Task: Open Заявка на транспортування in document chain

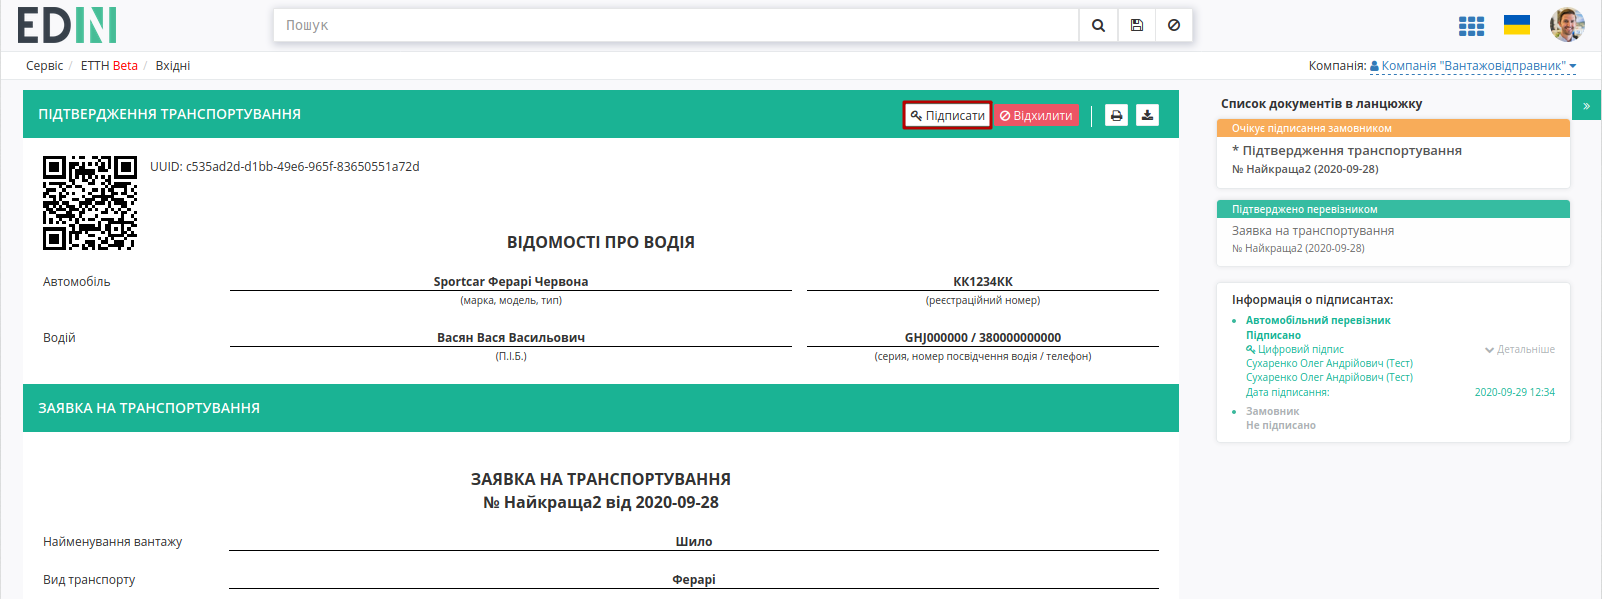Action: 1313,230
